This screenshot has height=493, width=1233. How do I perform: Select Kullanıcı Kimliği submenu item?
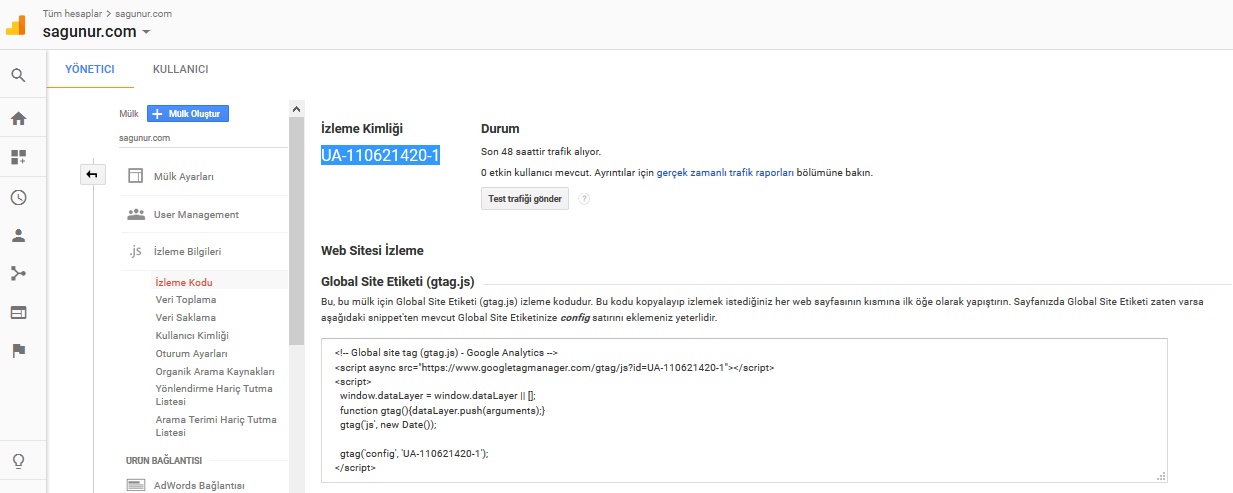(192, 335)
